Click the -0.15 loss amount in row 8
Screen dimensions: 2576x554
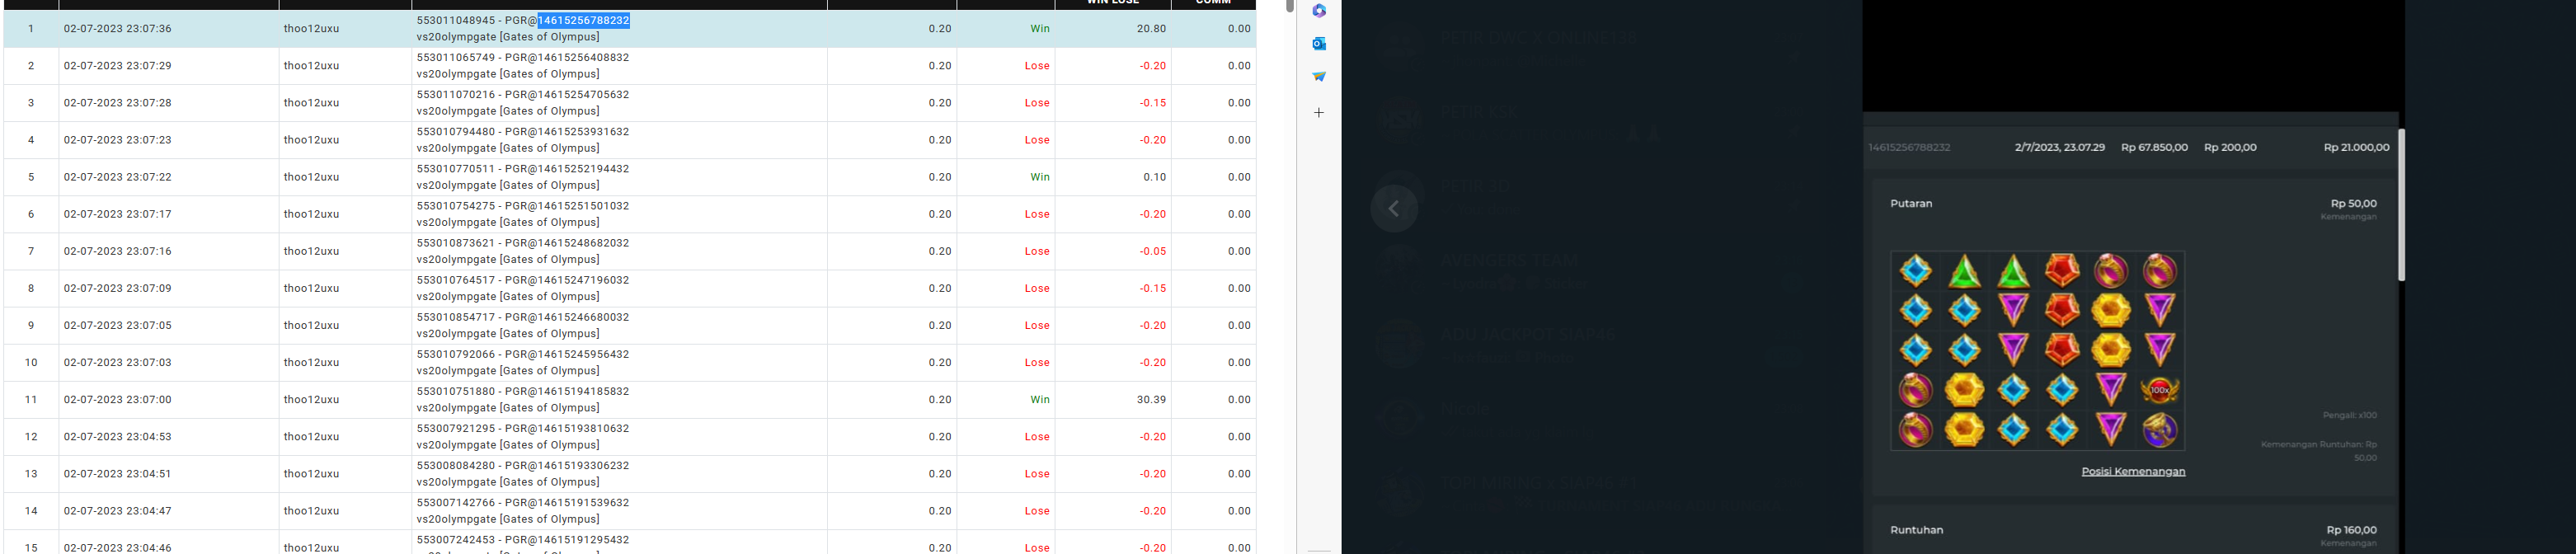pyautogui.click(x=1152, y=289)
